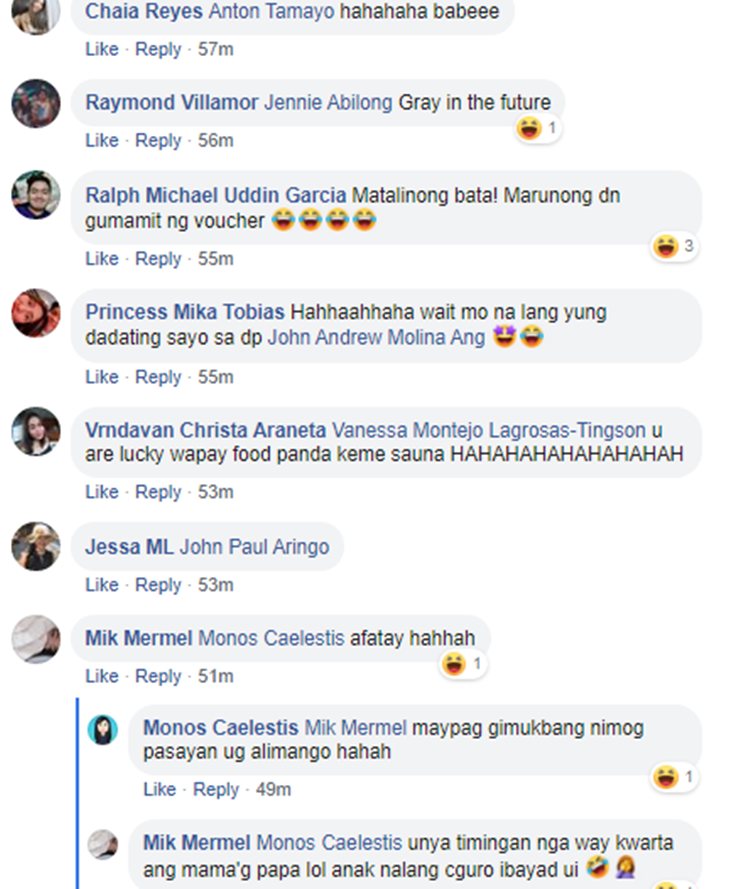
Task: Click the Jennie Abilong tagged name
Action: [x=328, y=103]
